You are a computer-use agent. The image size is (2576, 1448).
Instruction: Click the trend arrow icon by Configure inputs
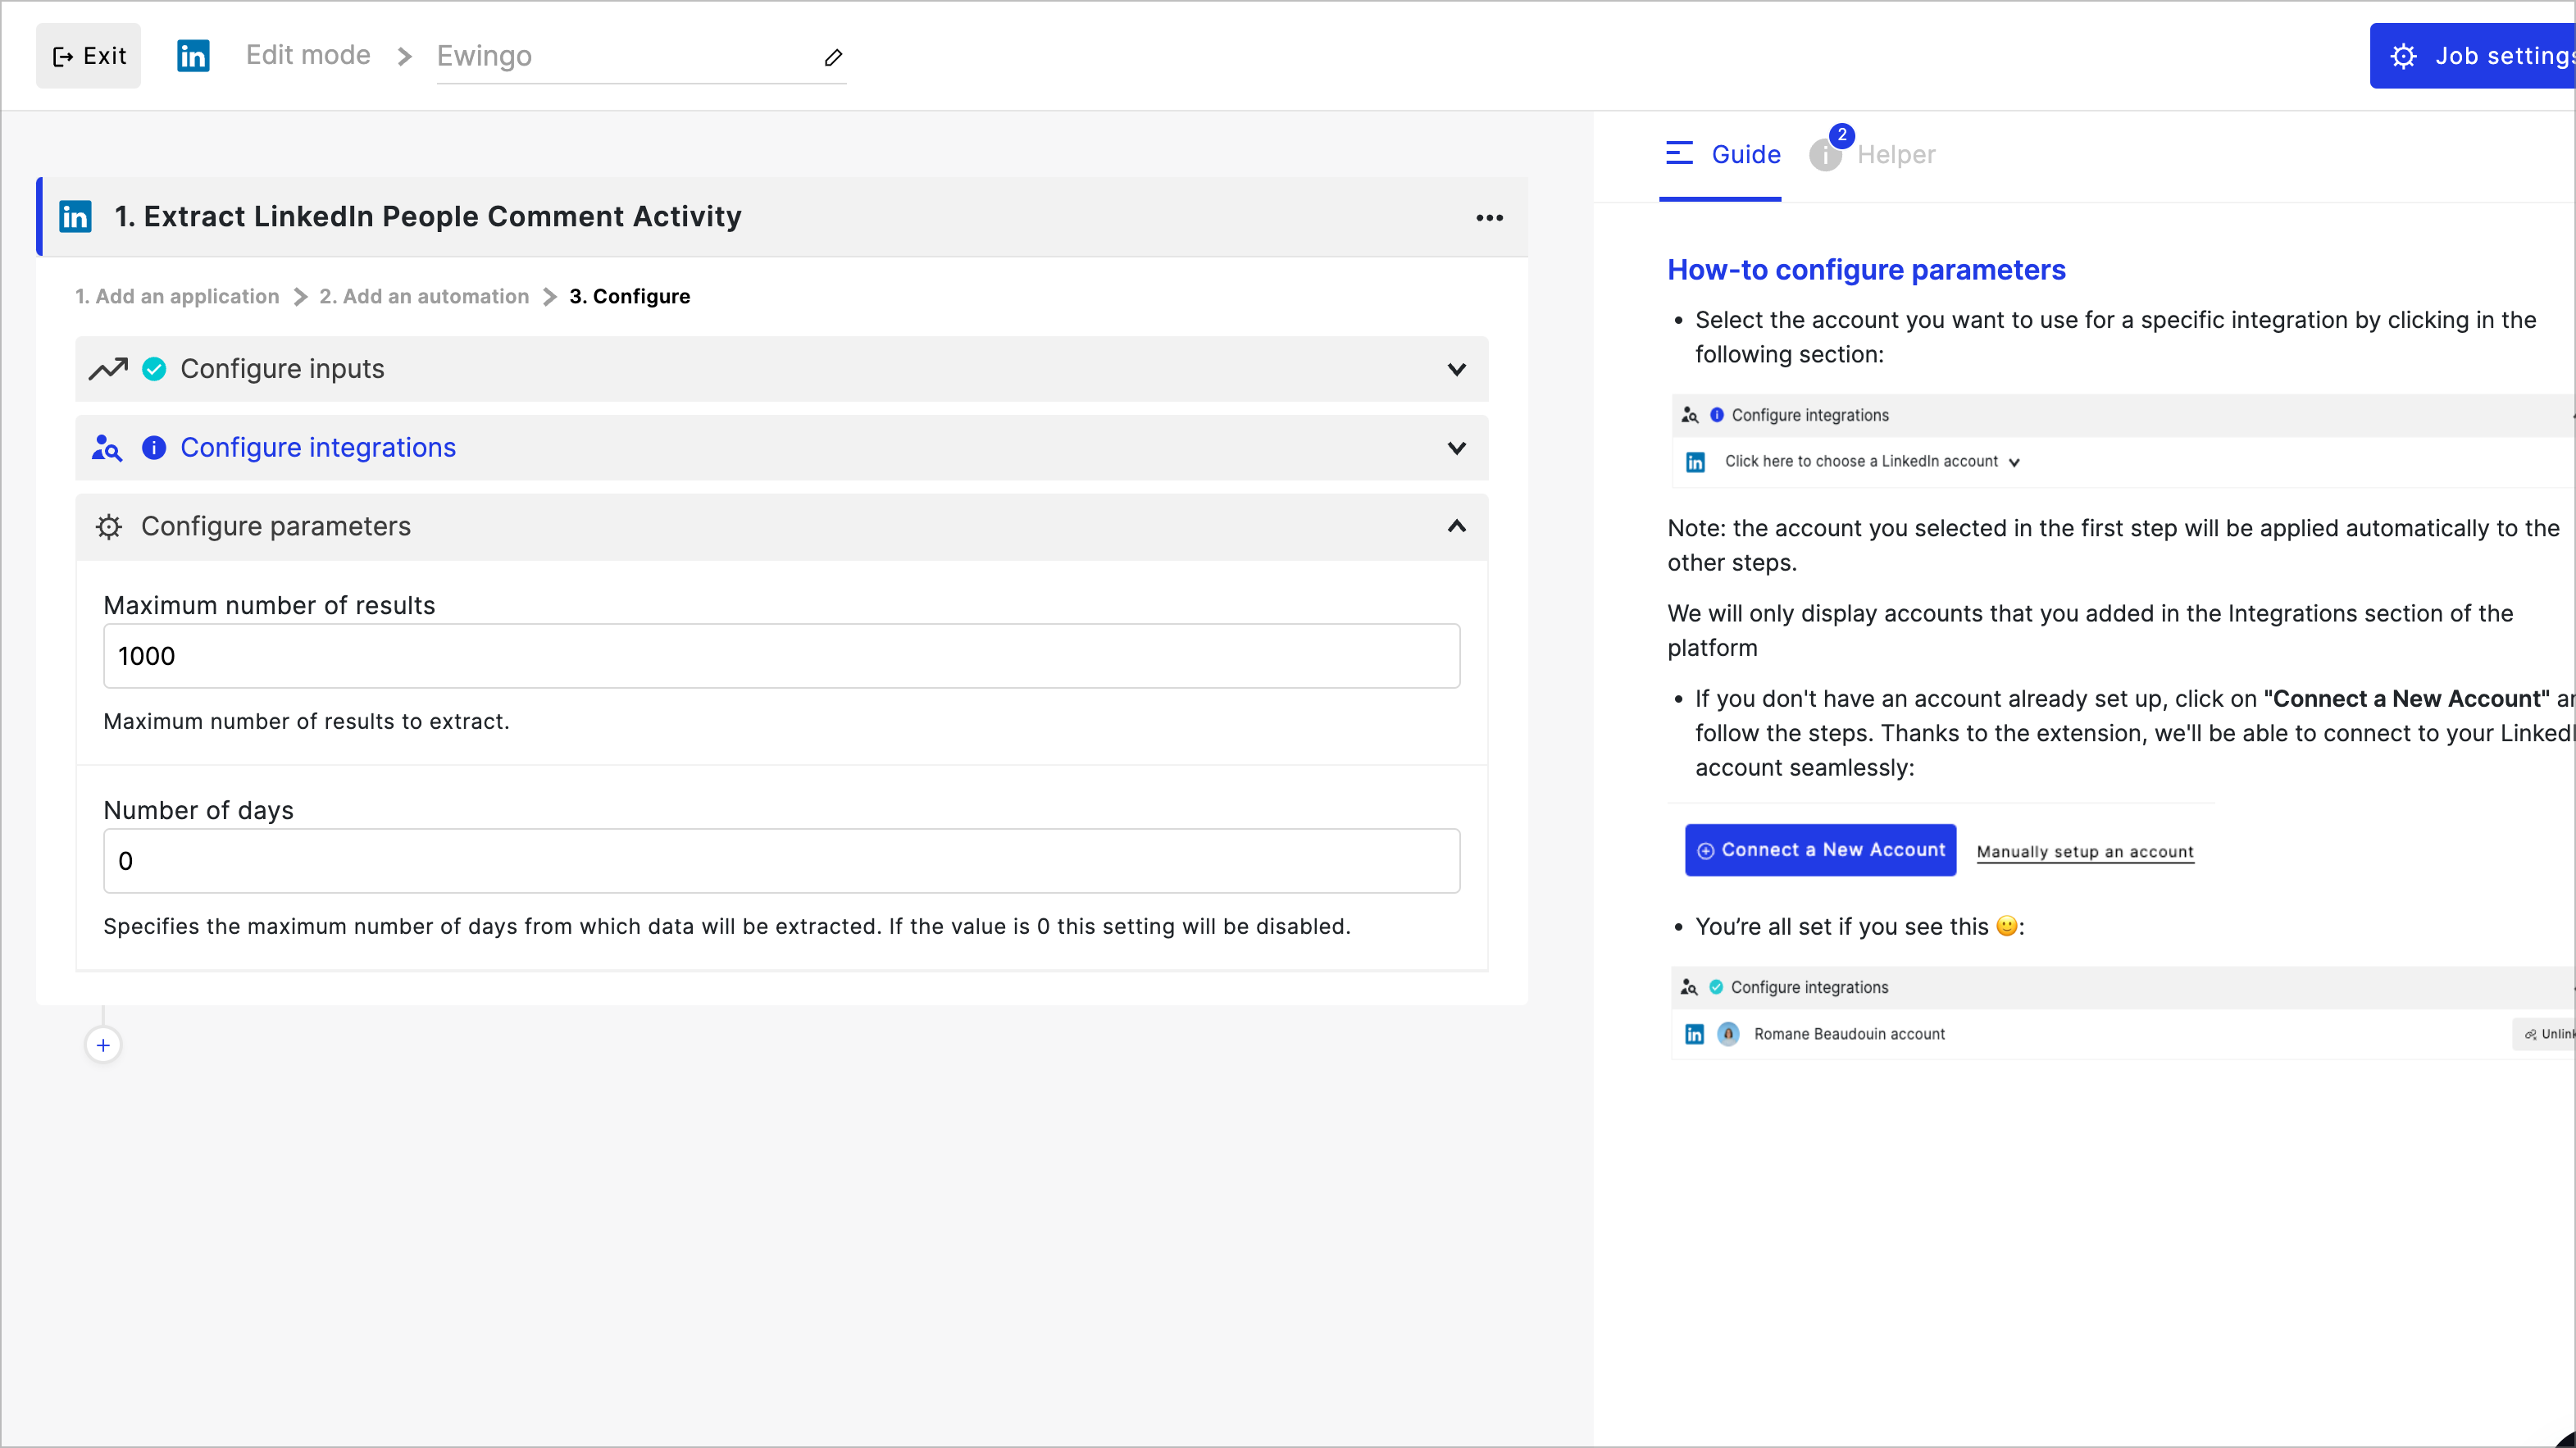click(108, 369)
